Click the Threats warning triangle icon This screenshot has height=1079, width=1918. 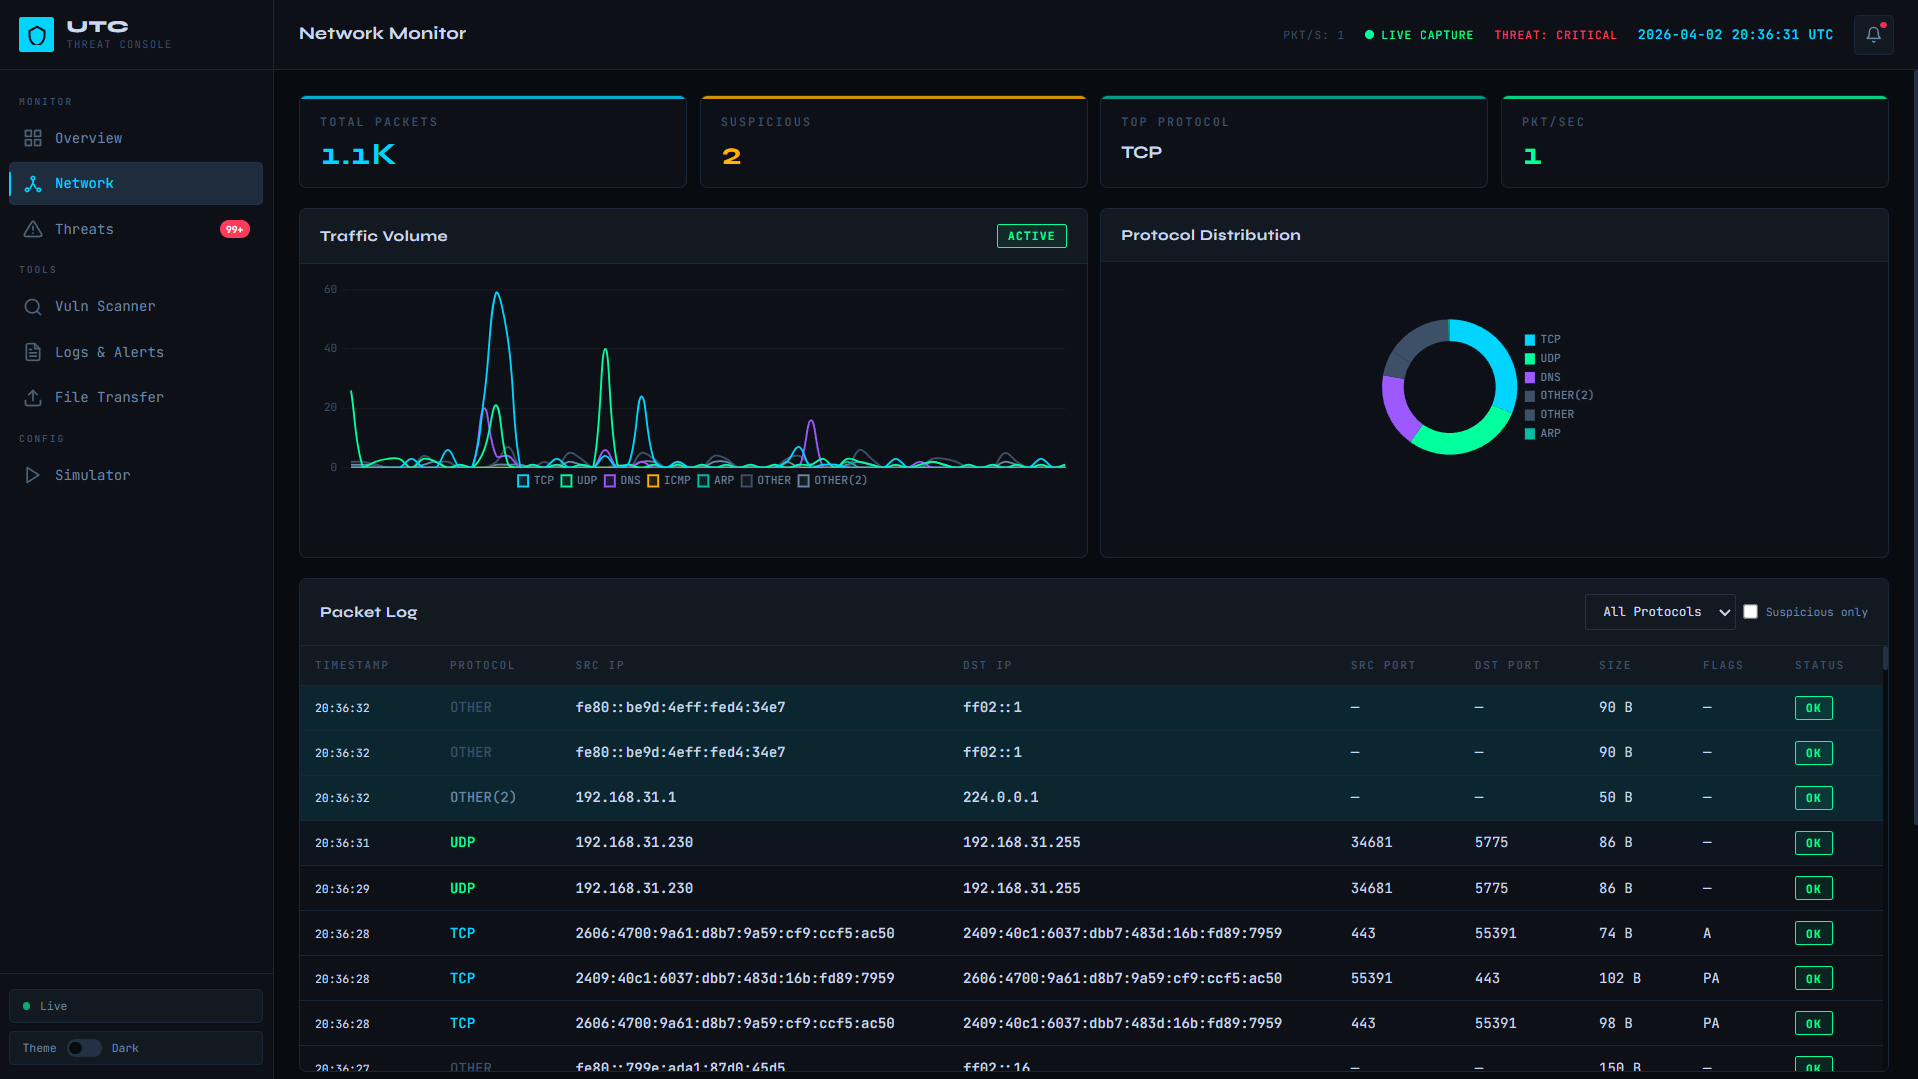tap(33, 229)
